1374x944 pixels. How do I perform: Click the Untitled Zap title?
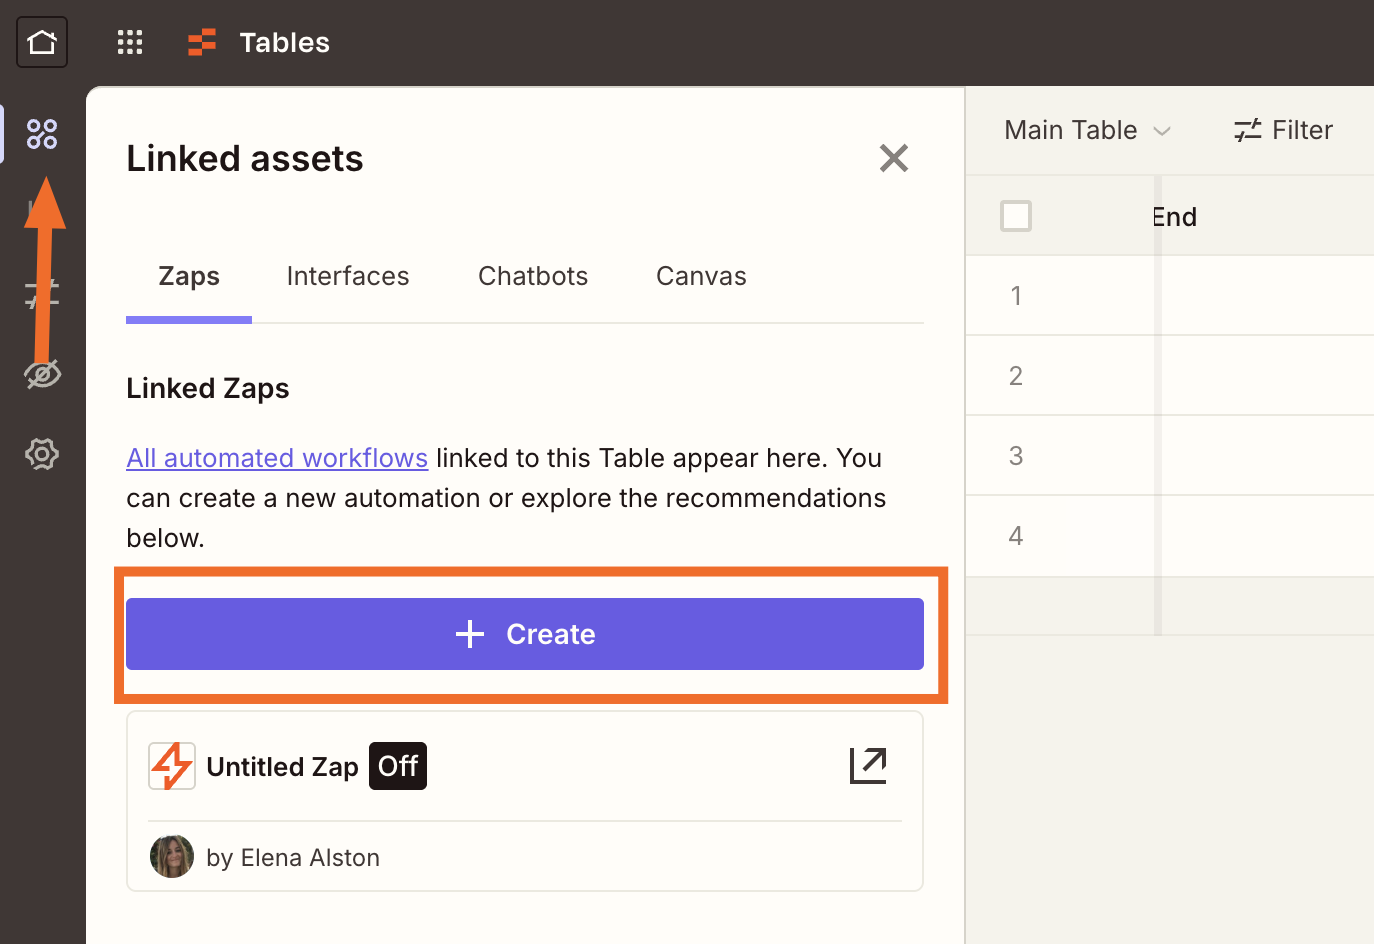[282, 767]
